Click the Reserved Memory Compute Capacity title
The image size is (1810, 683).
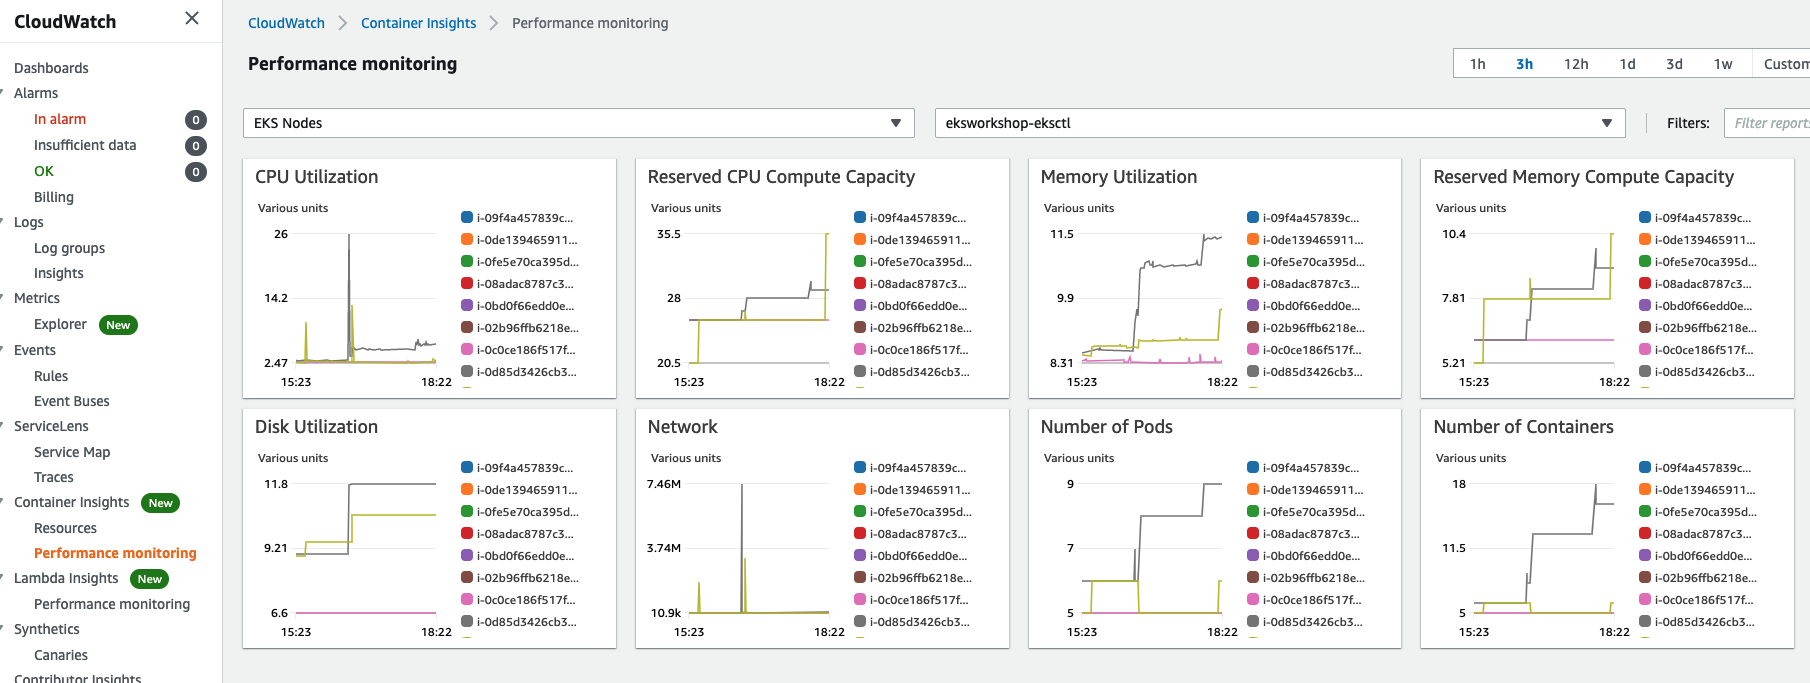tap(1584, 177)
